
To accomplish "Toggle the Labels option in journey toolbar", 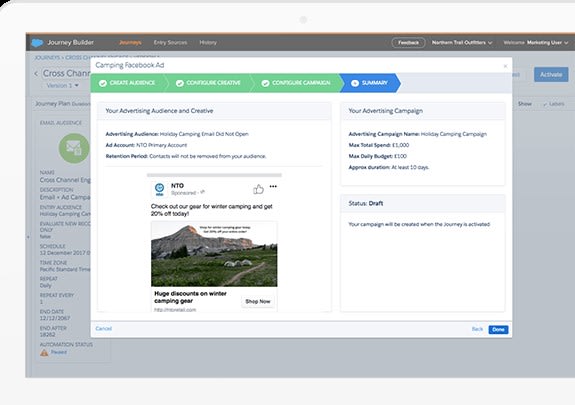I will click(x=554, y=104).
